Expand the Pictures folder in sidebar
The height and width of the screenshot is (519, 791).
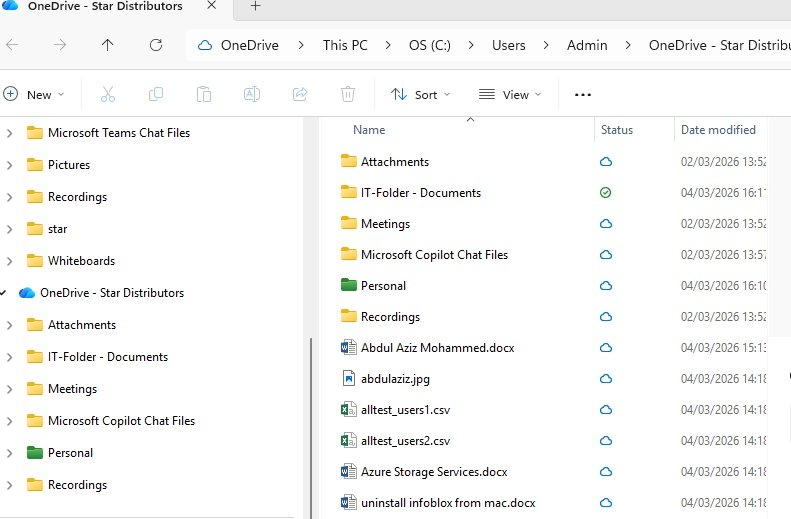tap(9, 165)
